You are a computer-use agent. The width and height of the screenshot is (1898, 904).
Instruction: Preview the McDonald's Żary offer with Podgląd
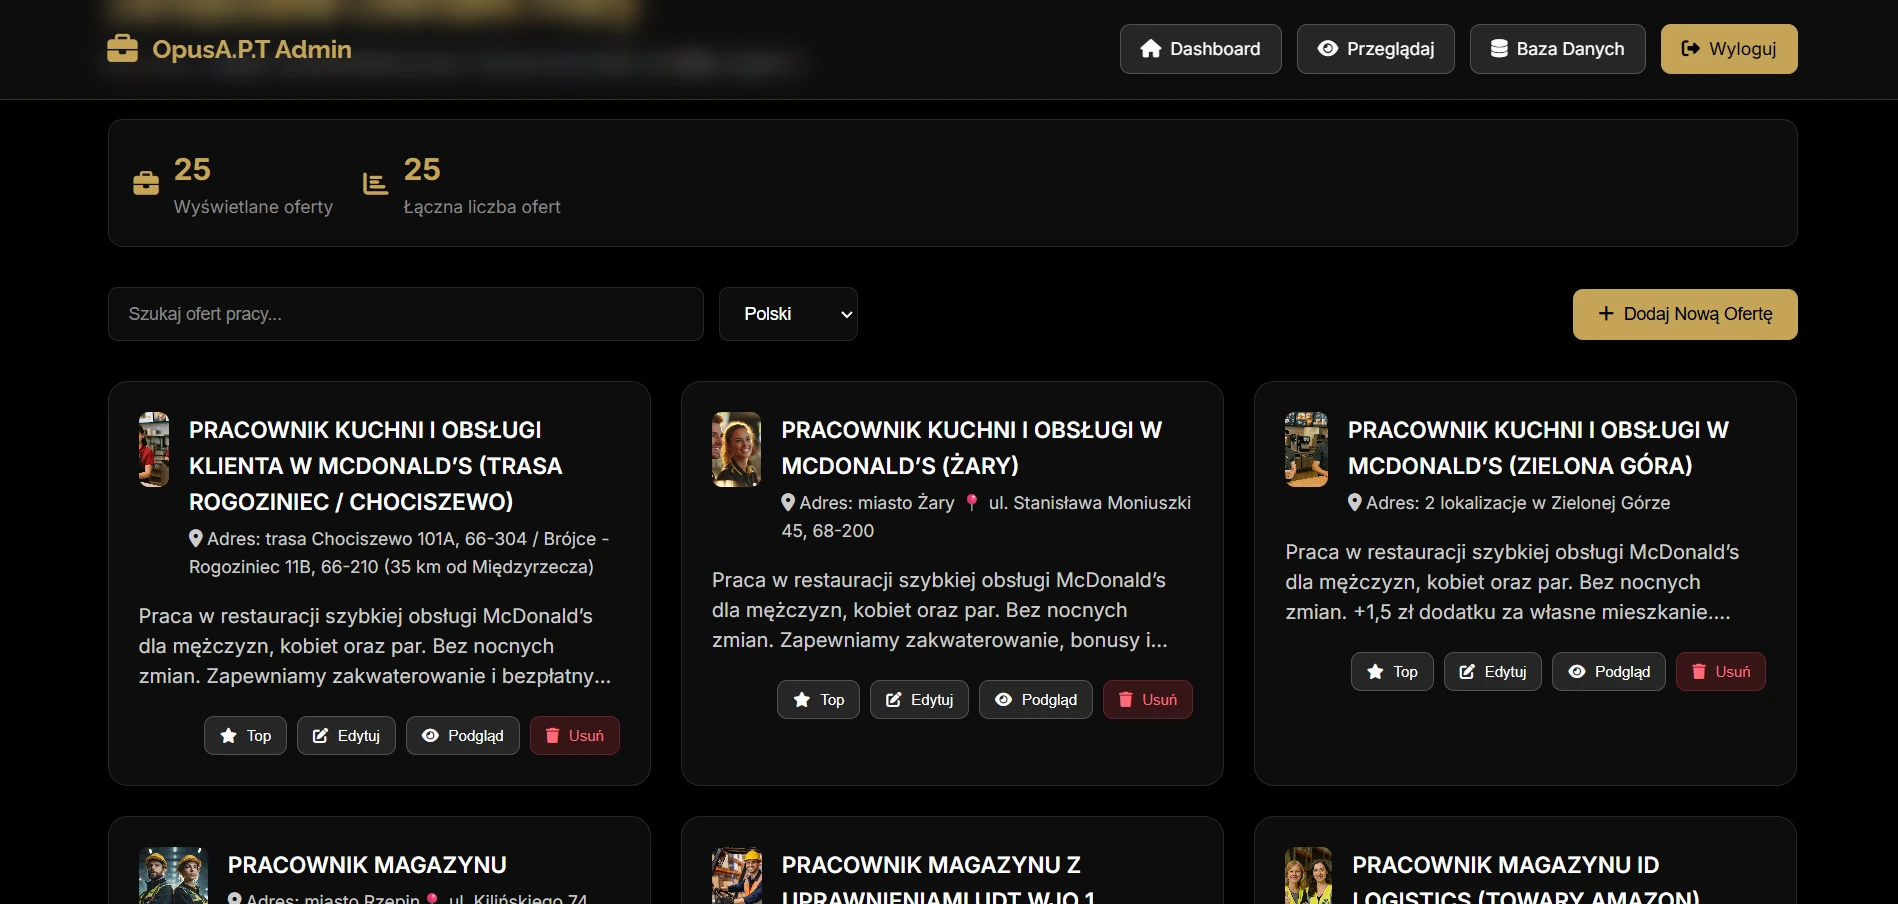coord(1035,700)
